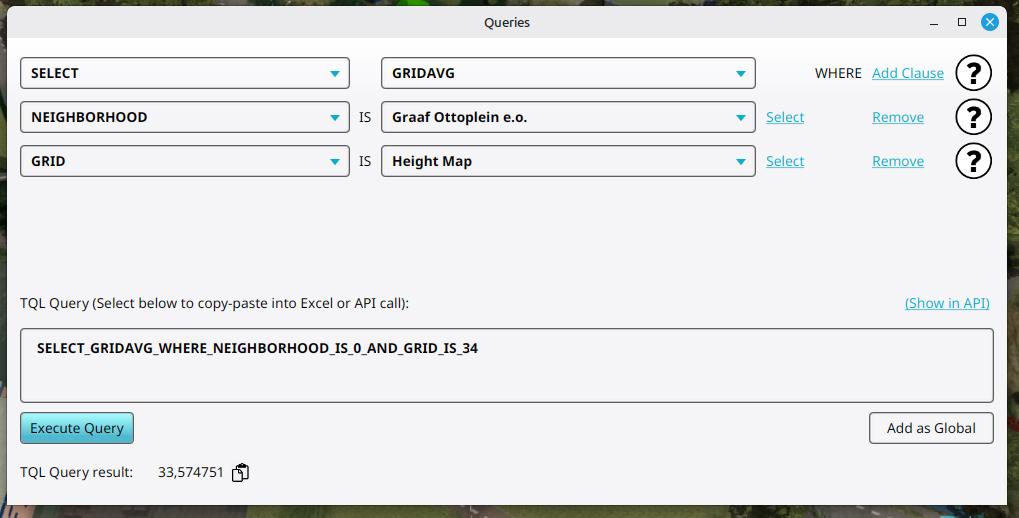Copy the TQL query result to clipboard
Image resolution: width=1019 pixels, height=518 pixels.
(x=240, y=473)
